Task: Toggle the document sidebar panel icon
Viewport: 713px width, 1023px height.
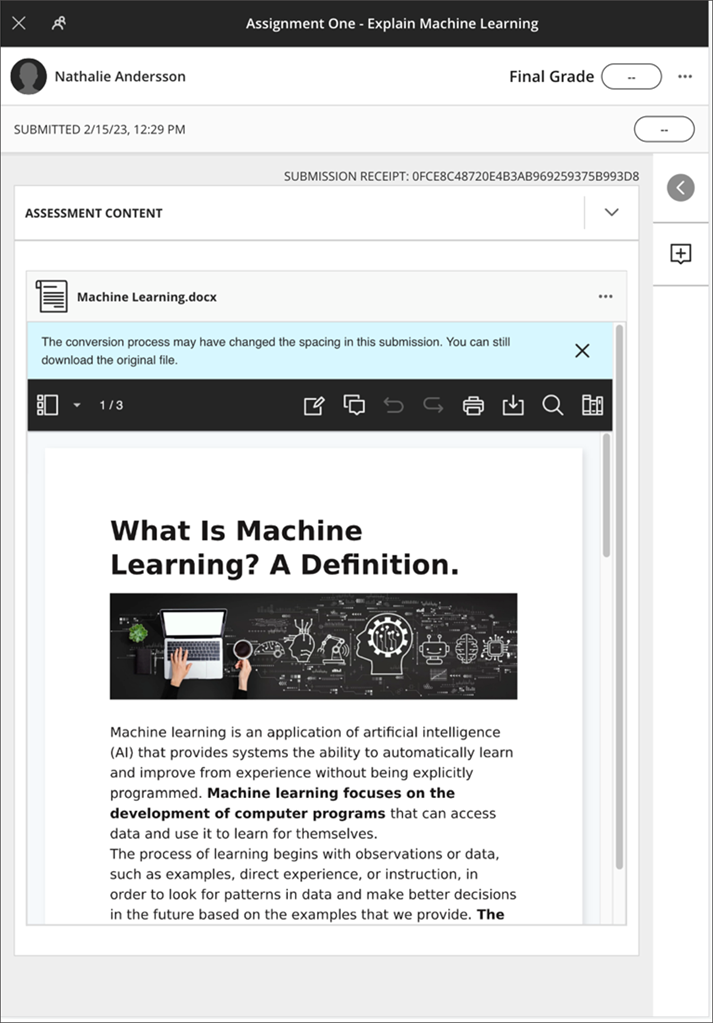Action: coord(47,405)
